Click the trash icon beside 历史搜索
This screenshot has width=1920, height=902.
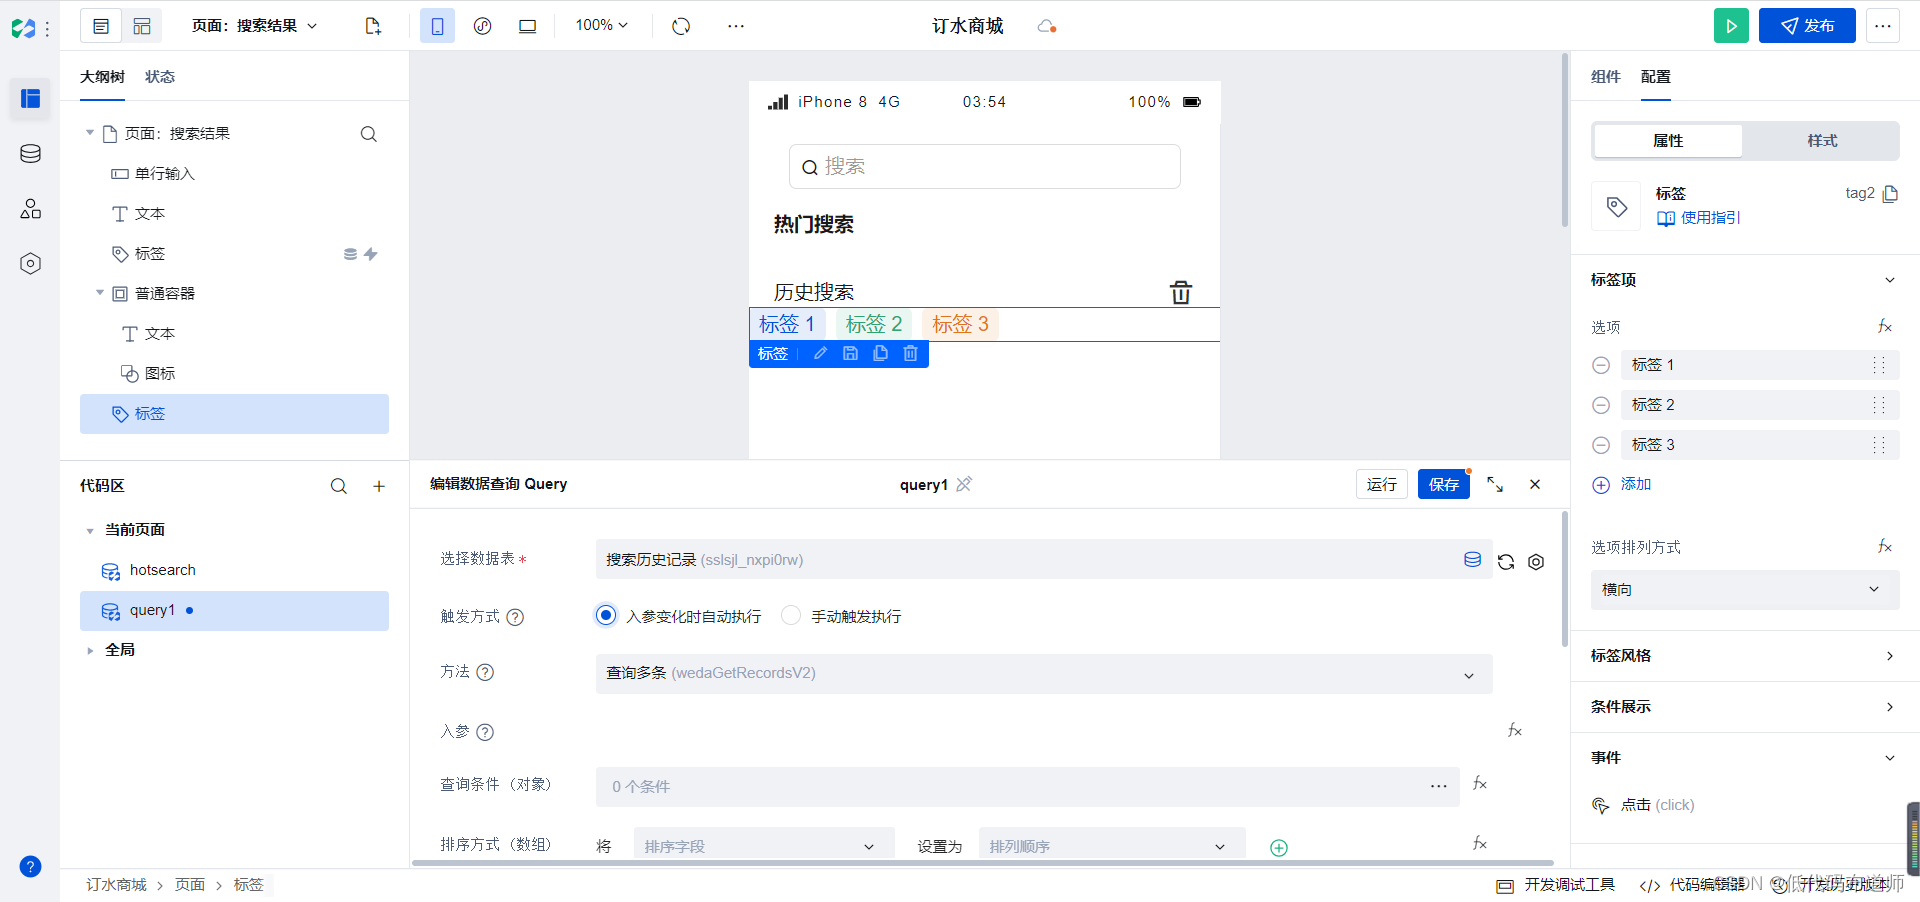pos(1181,292)
